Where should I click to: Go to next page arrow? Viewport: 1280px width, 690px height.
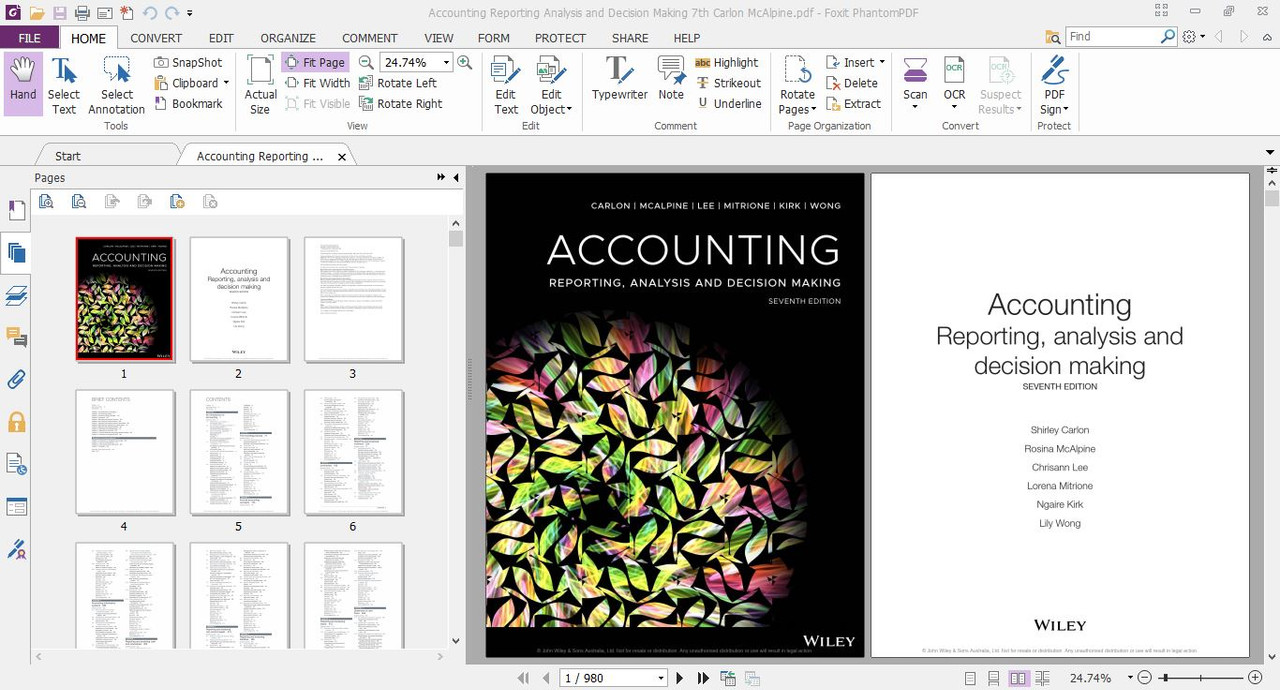click(x=680, y=678)
